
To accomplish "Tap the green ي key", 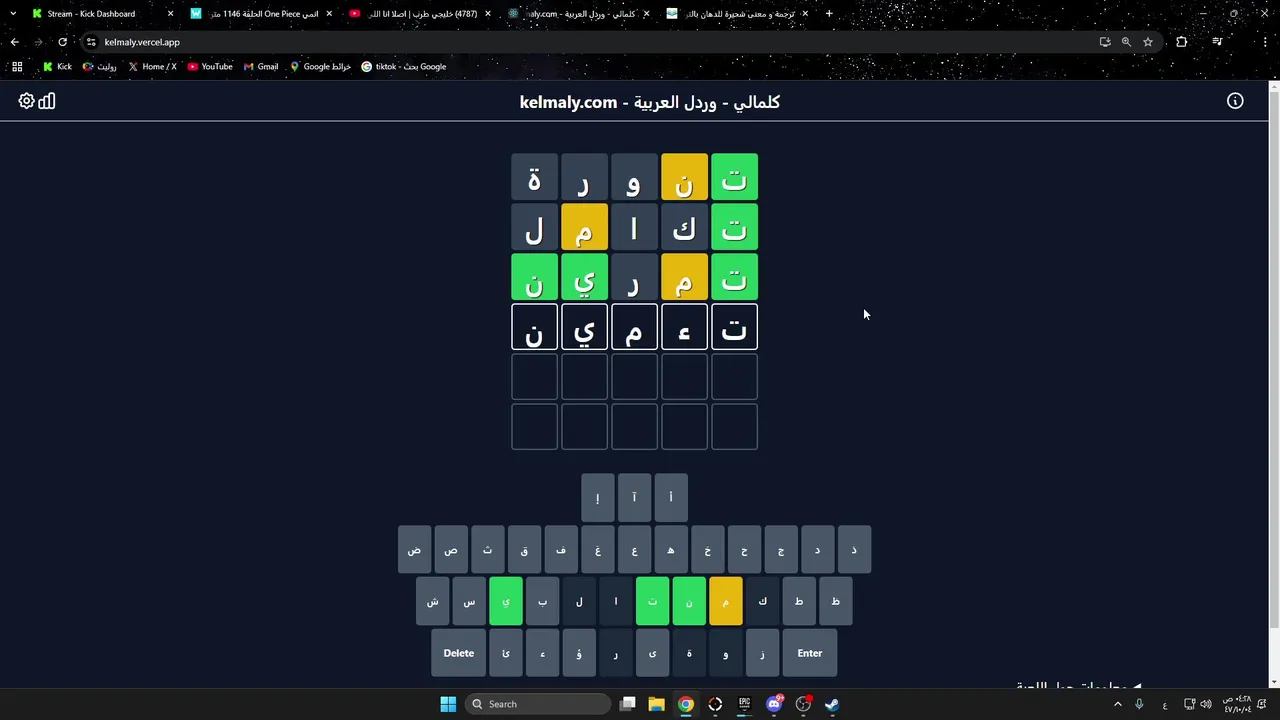I will click(x=506, y=601).
